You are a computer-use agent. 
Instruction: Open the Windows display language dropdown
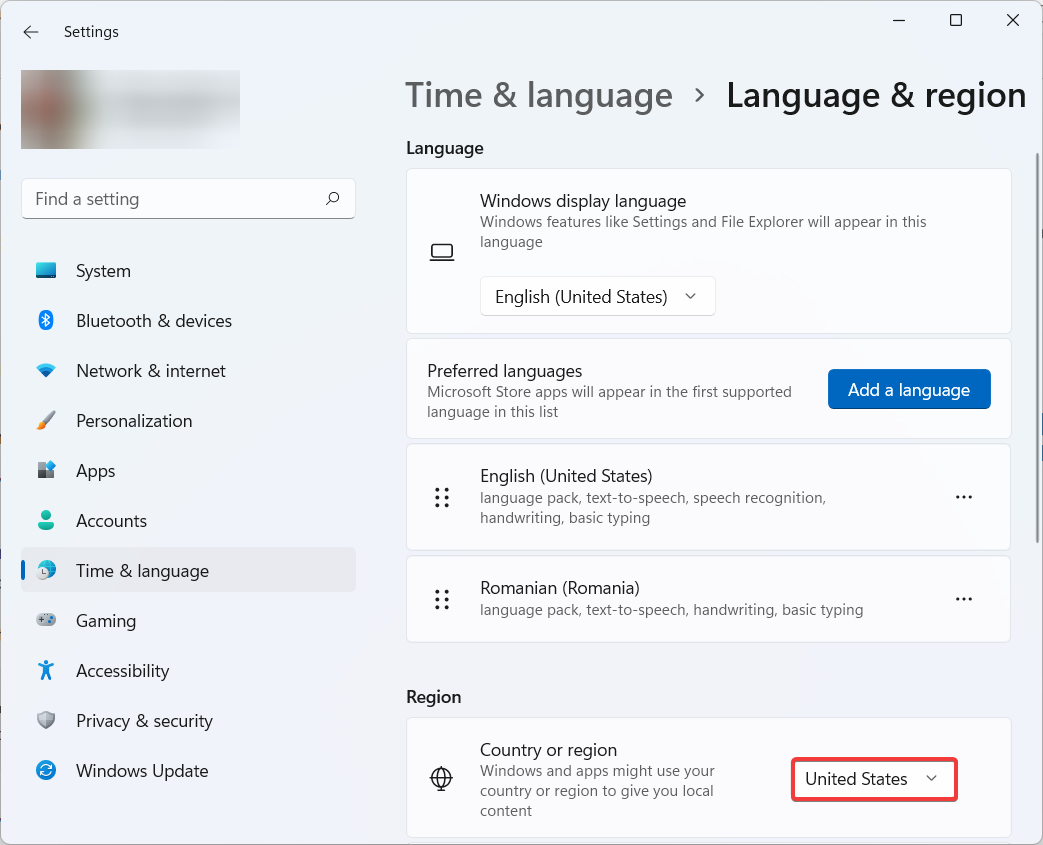pos(597,297)
